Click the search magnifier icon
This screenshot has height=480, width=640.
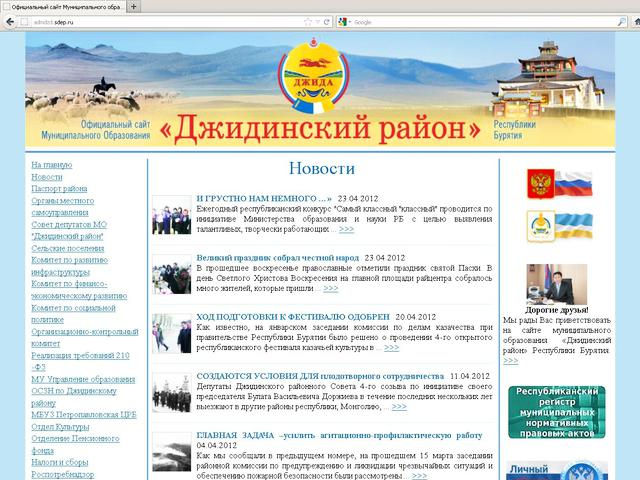tap(622, 22)
